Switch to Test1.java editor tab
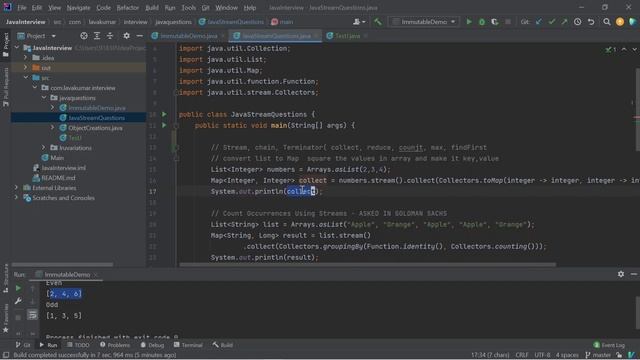640x360 pixels. pos(347,36)
